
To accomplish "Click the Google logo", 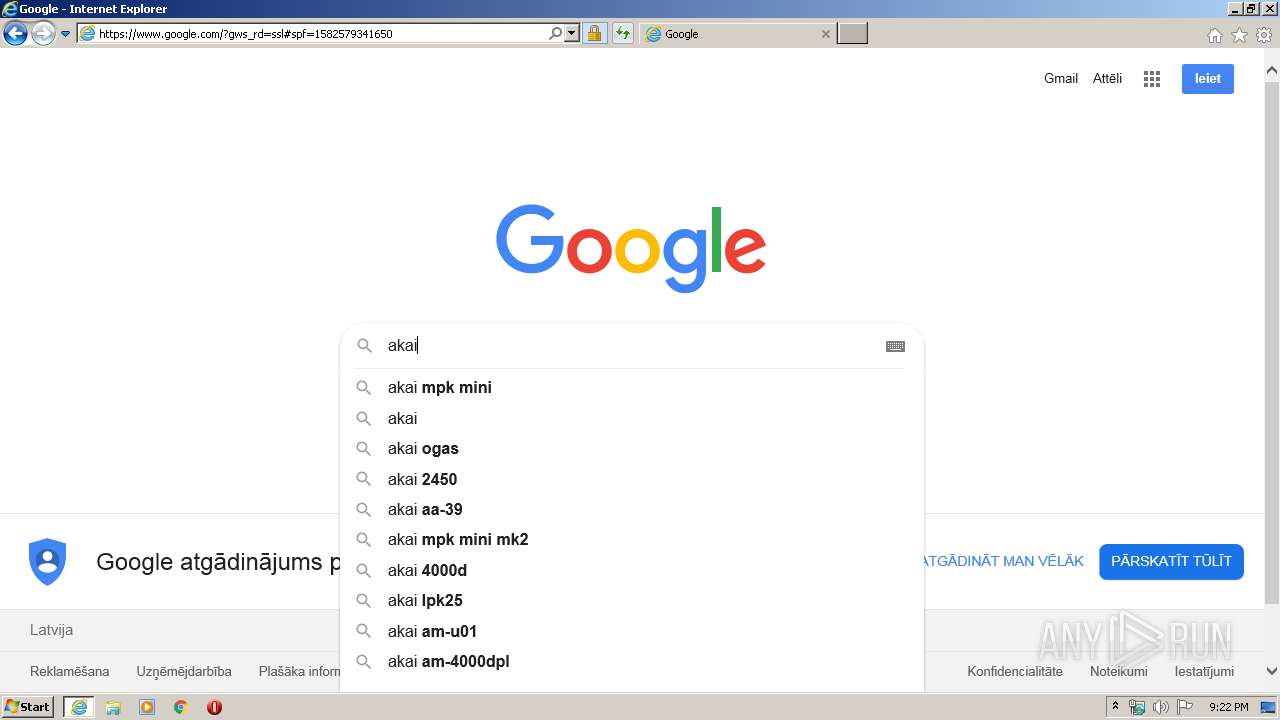I will pyautogui.click(x=631, y=248).
